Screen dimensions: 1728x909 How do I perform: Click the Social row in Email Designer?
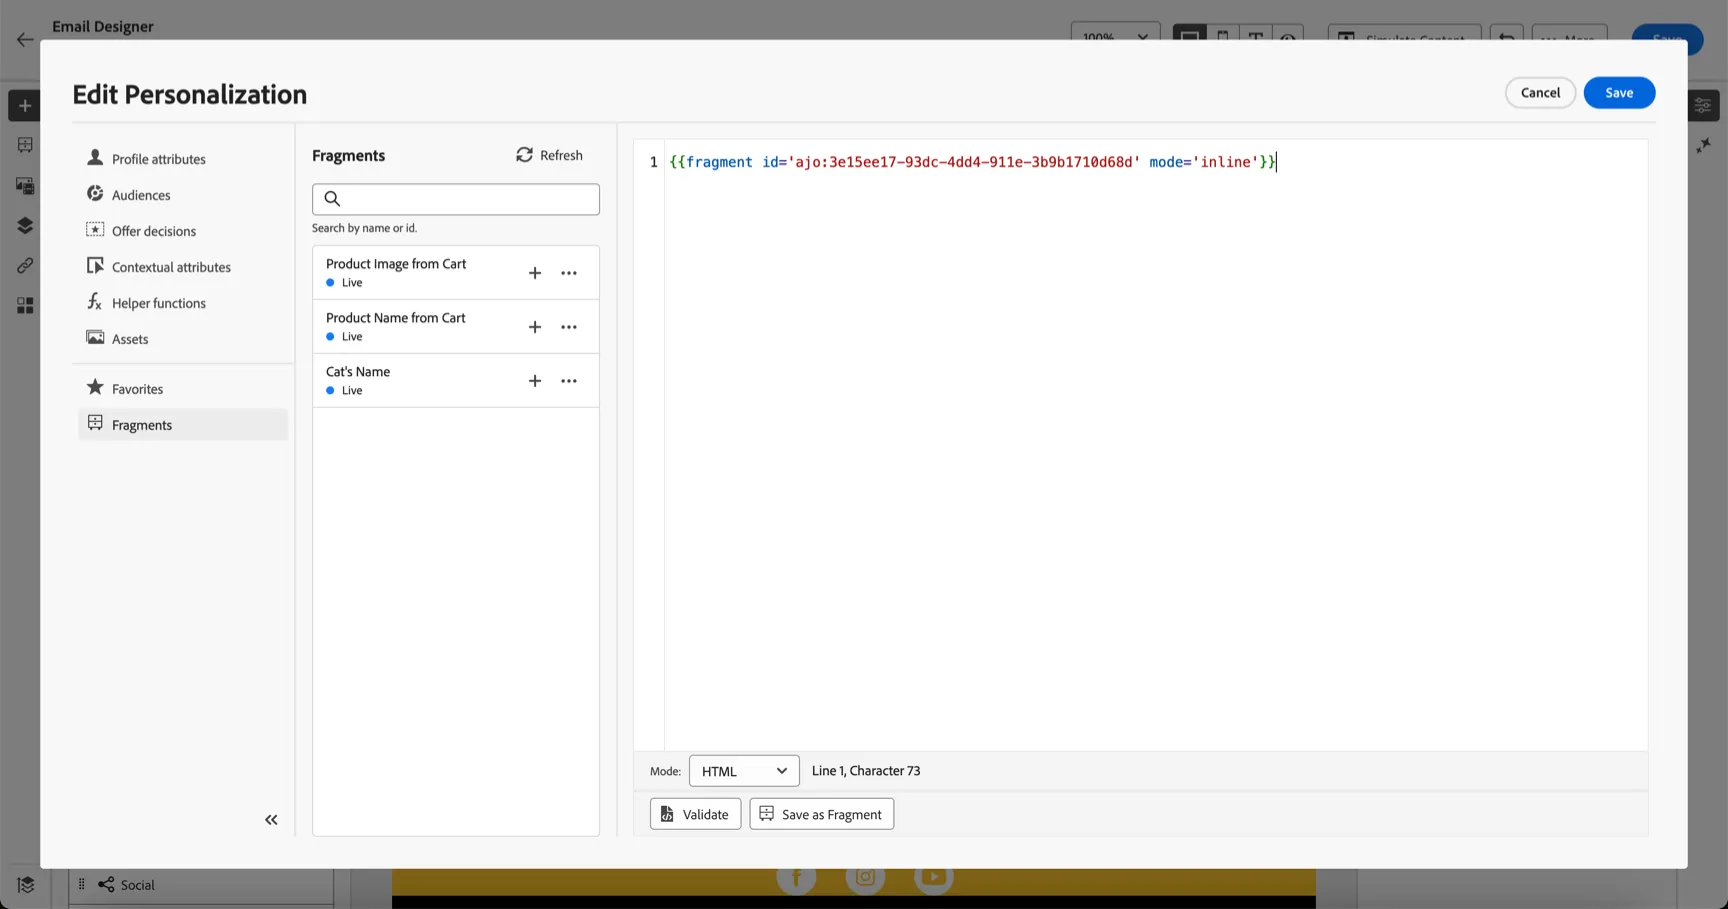(x=201, y=885)
